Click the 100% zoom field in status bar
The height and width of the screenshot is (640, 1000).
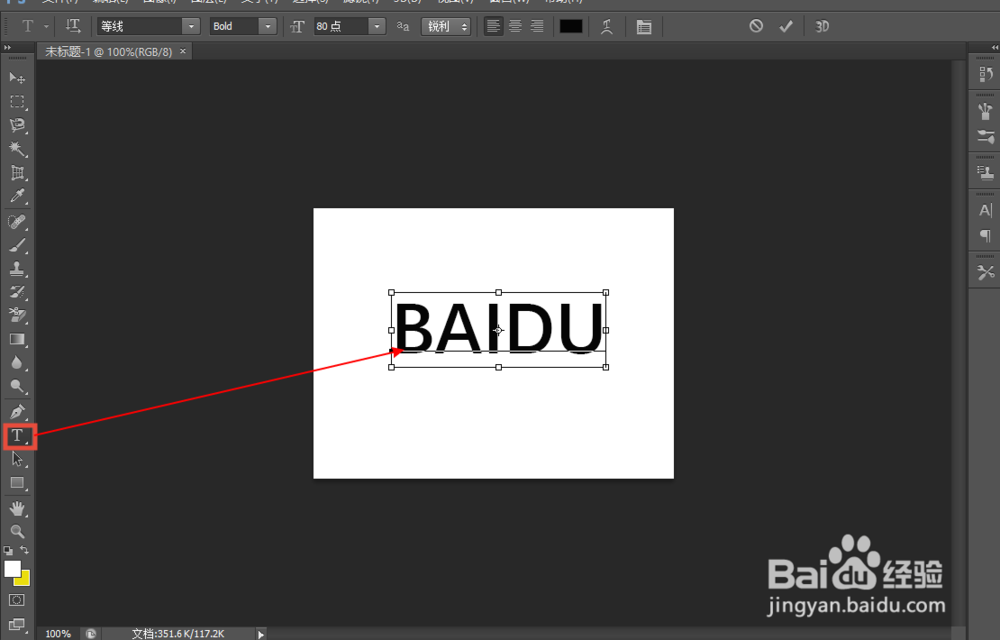(x=58, y=634)
